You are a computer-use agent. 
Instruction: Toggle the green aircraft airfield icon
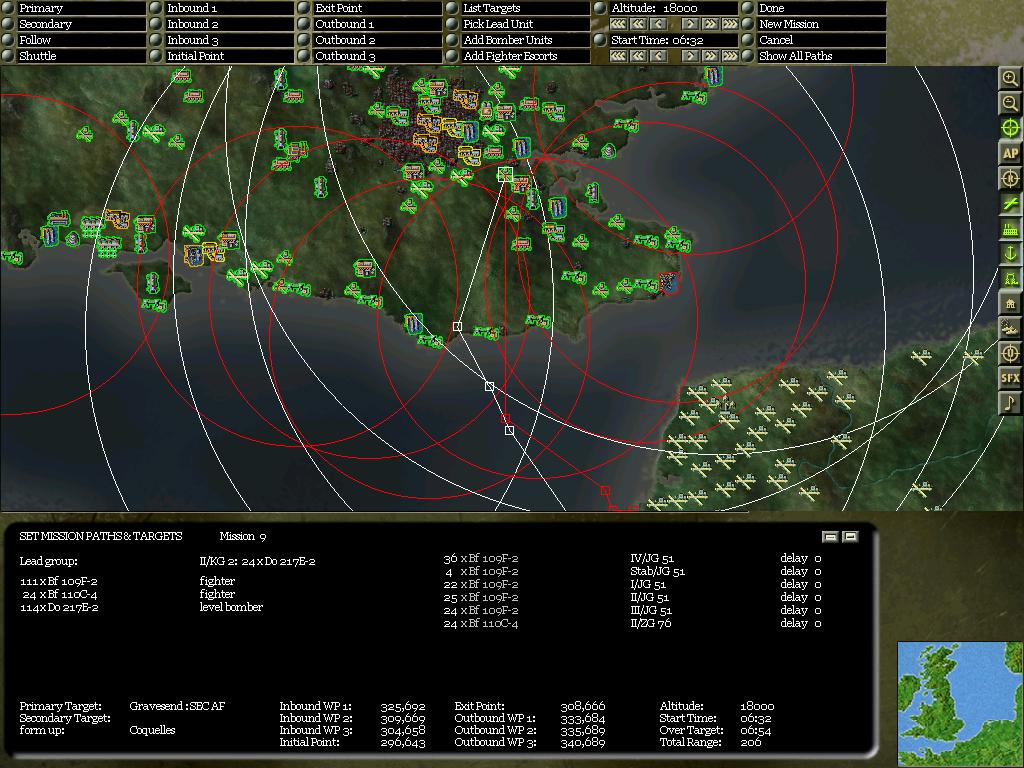pos(1010,203)
